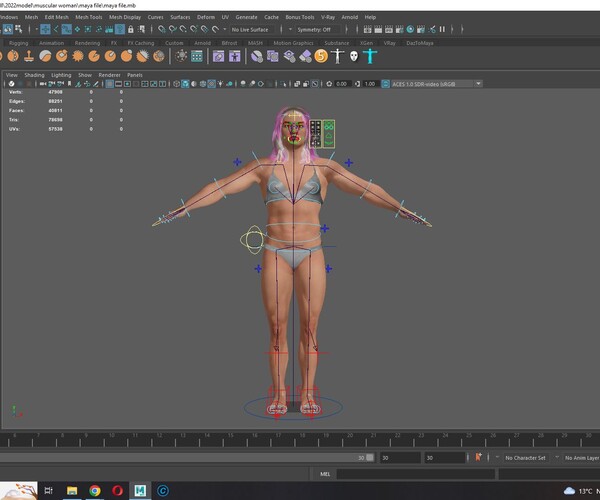
Task: Open Google Chrome from the taskbar
Action: (95, 490)
